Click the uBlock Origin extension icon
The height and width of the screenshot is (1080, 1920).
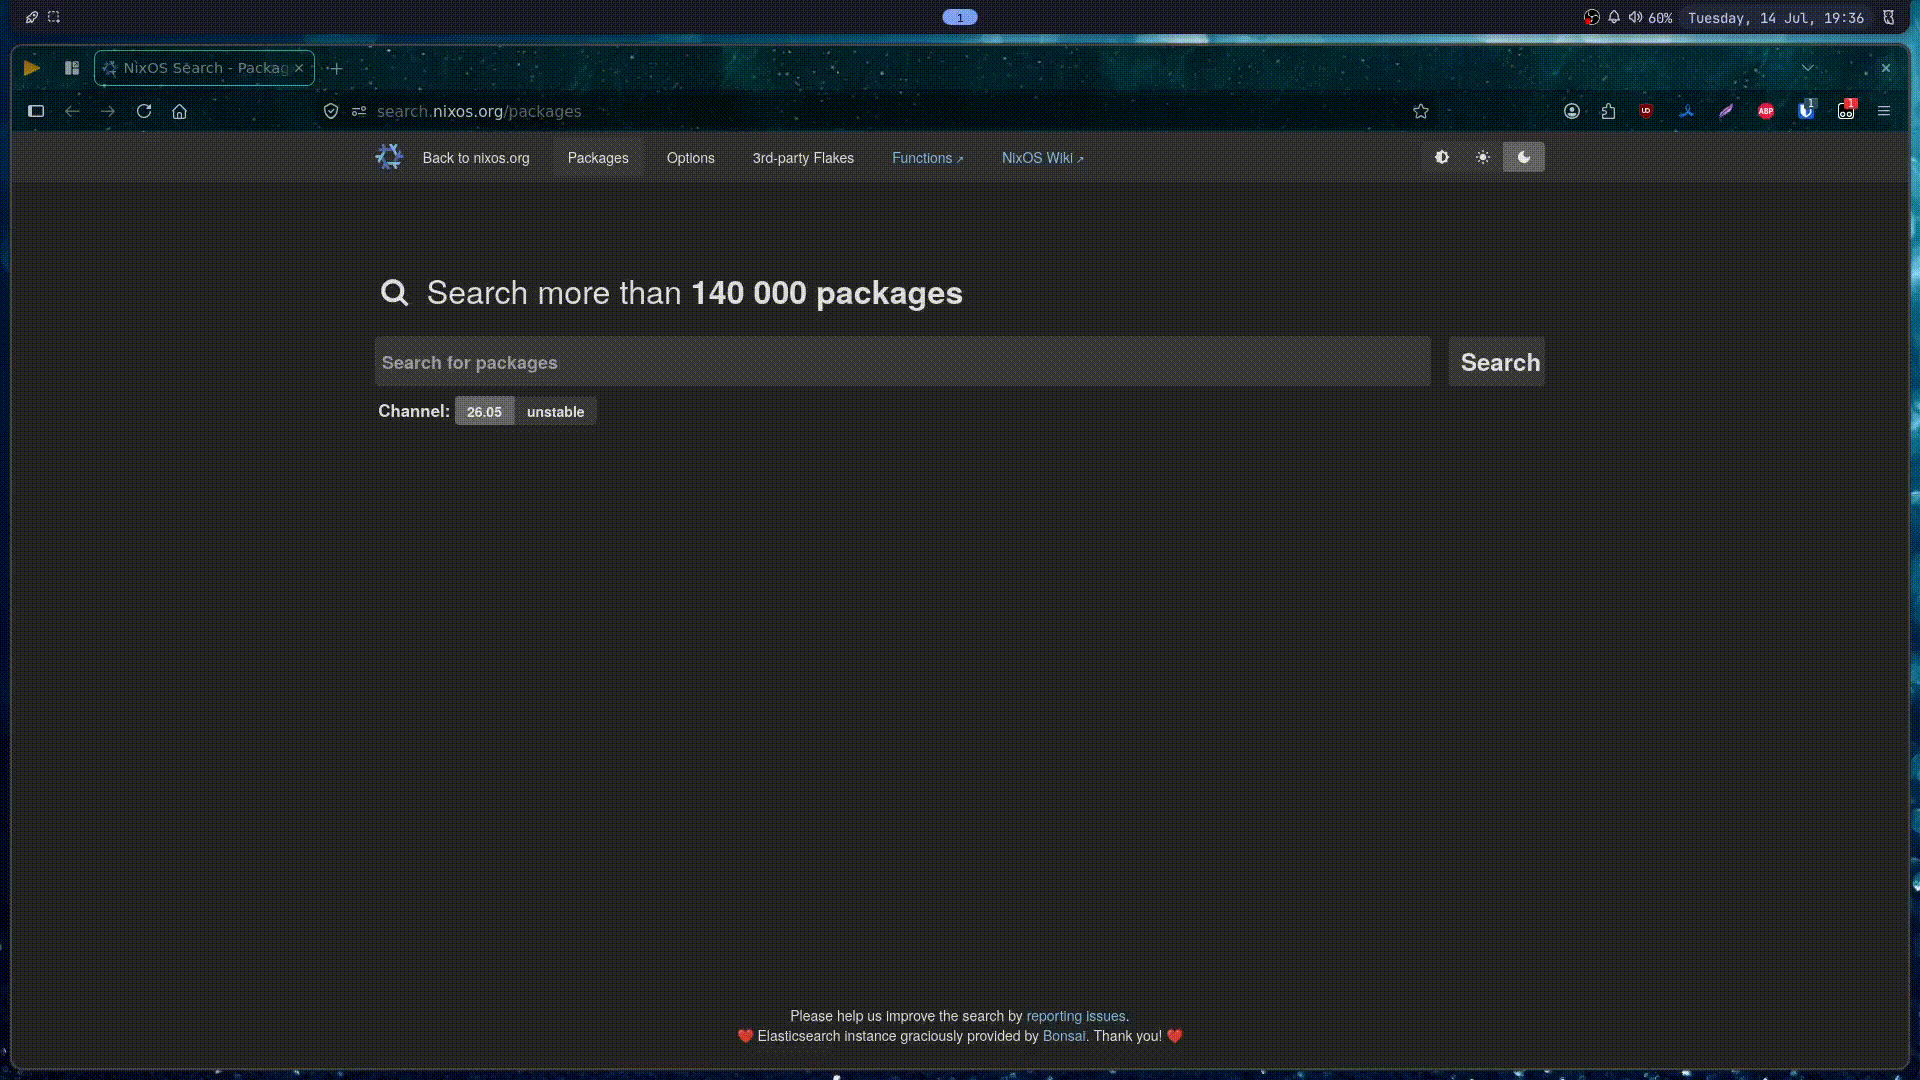[1646, 111]
